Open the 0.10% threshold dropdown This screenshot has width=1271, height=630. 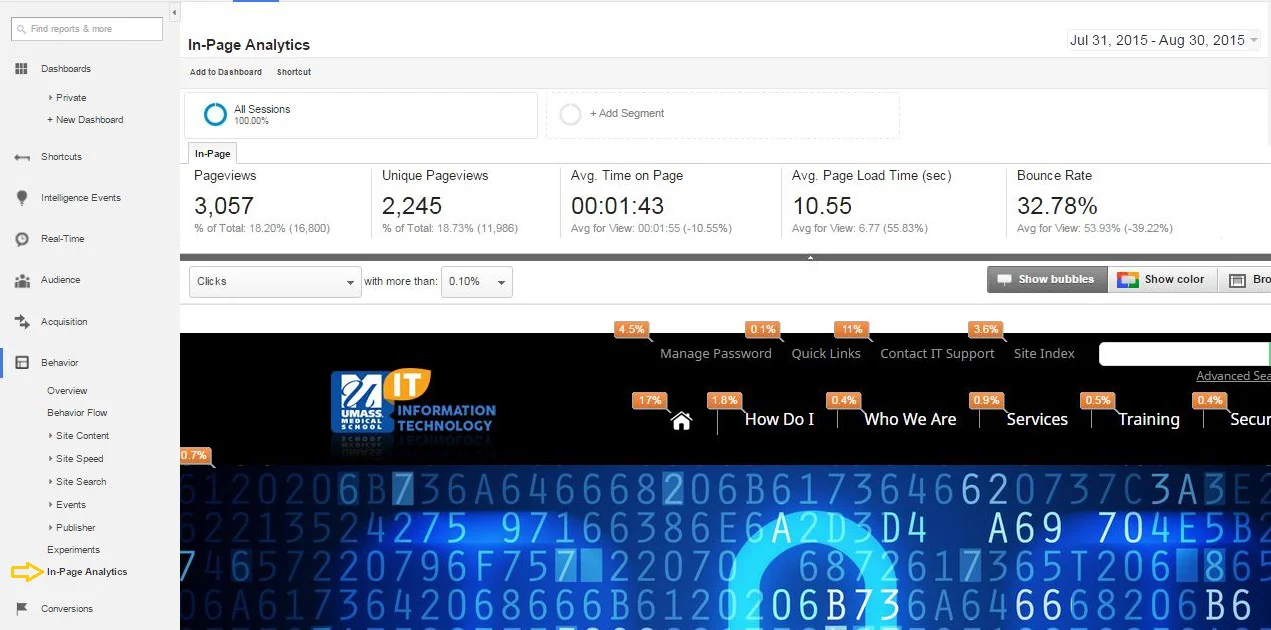point(477,282)
